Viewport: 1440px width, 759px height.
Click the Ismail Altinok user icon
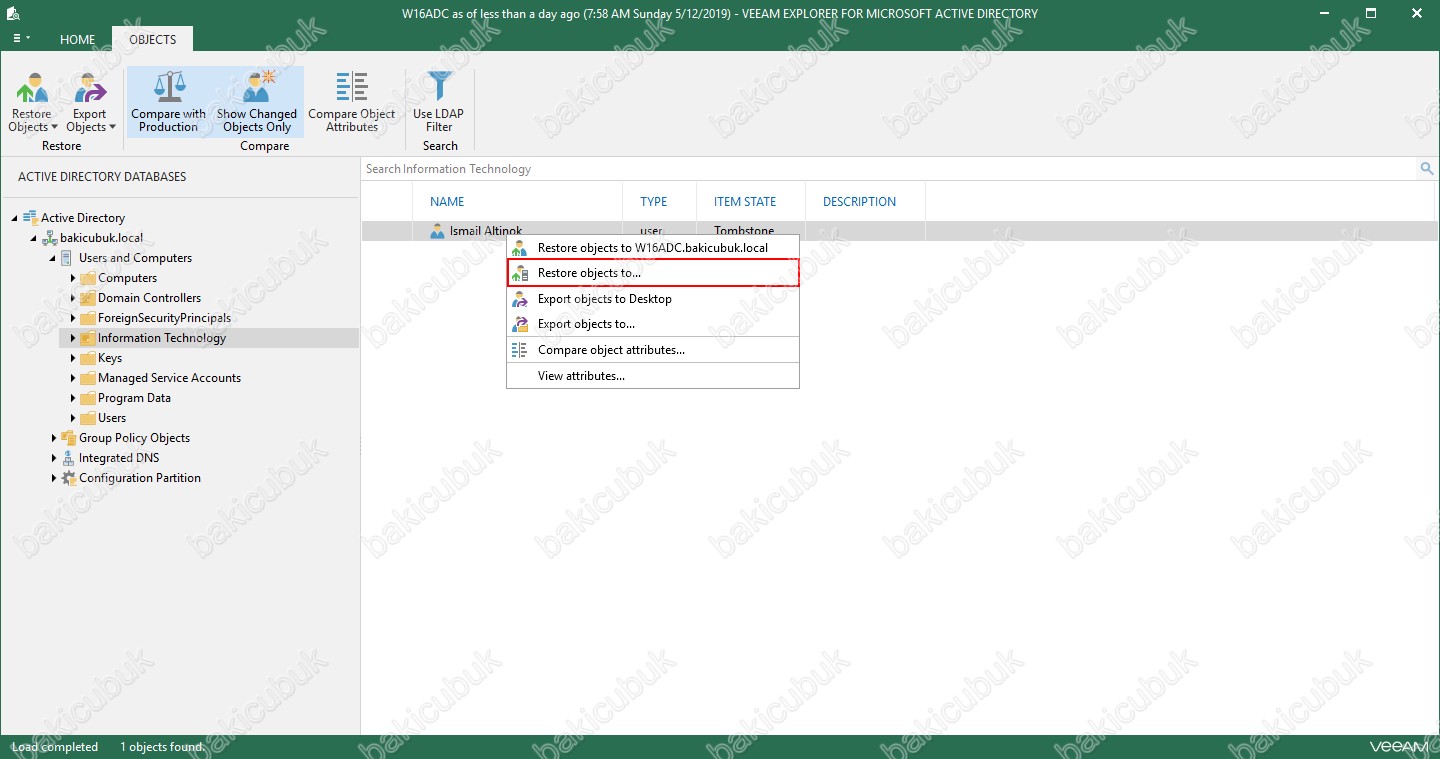click(x=437, y=231)
